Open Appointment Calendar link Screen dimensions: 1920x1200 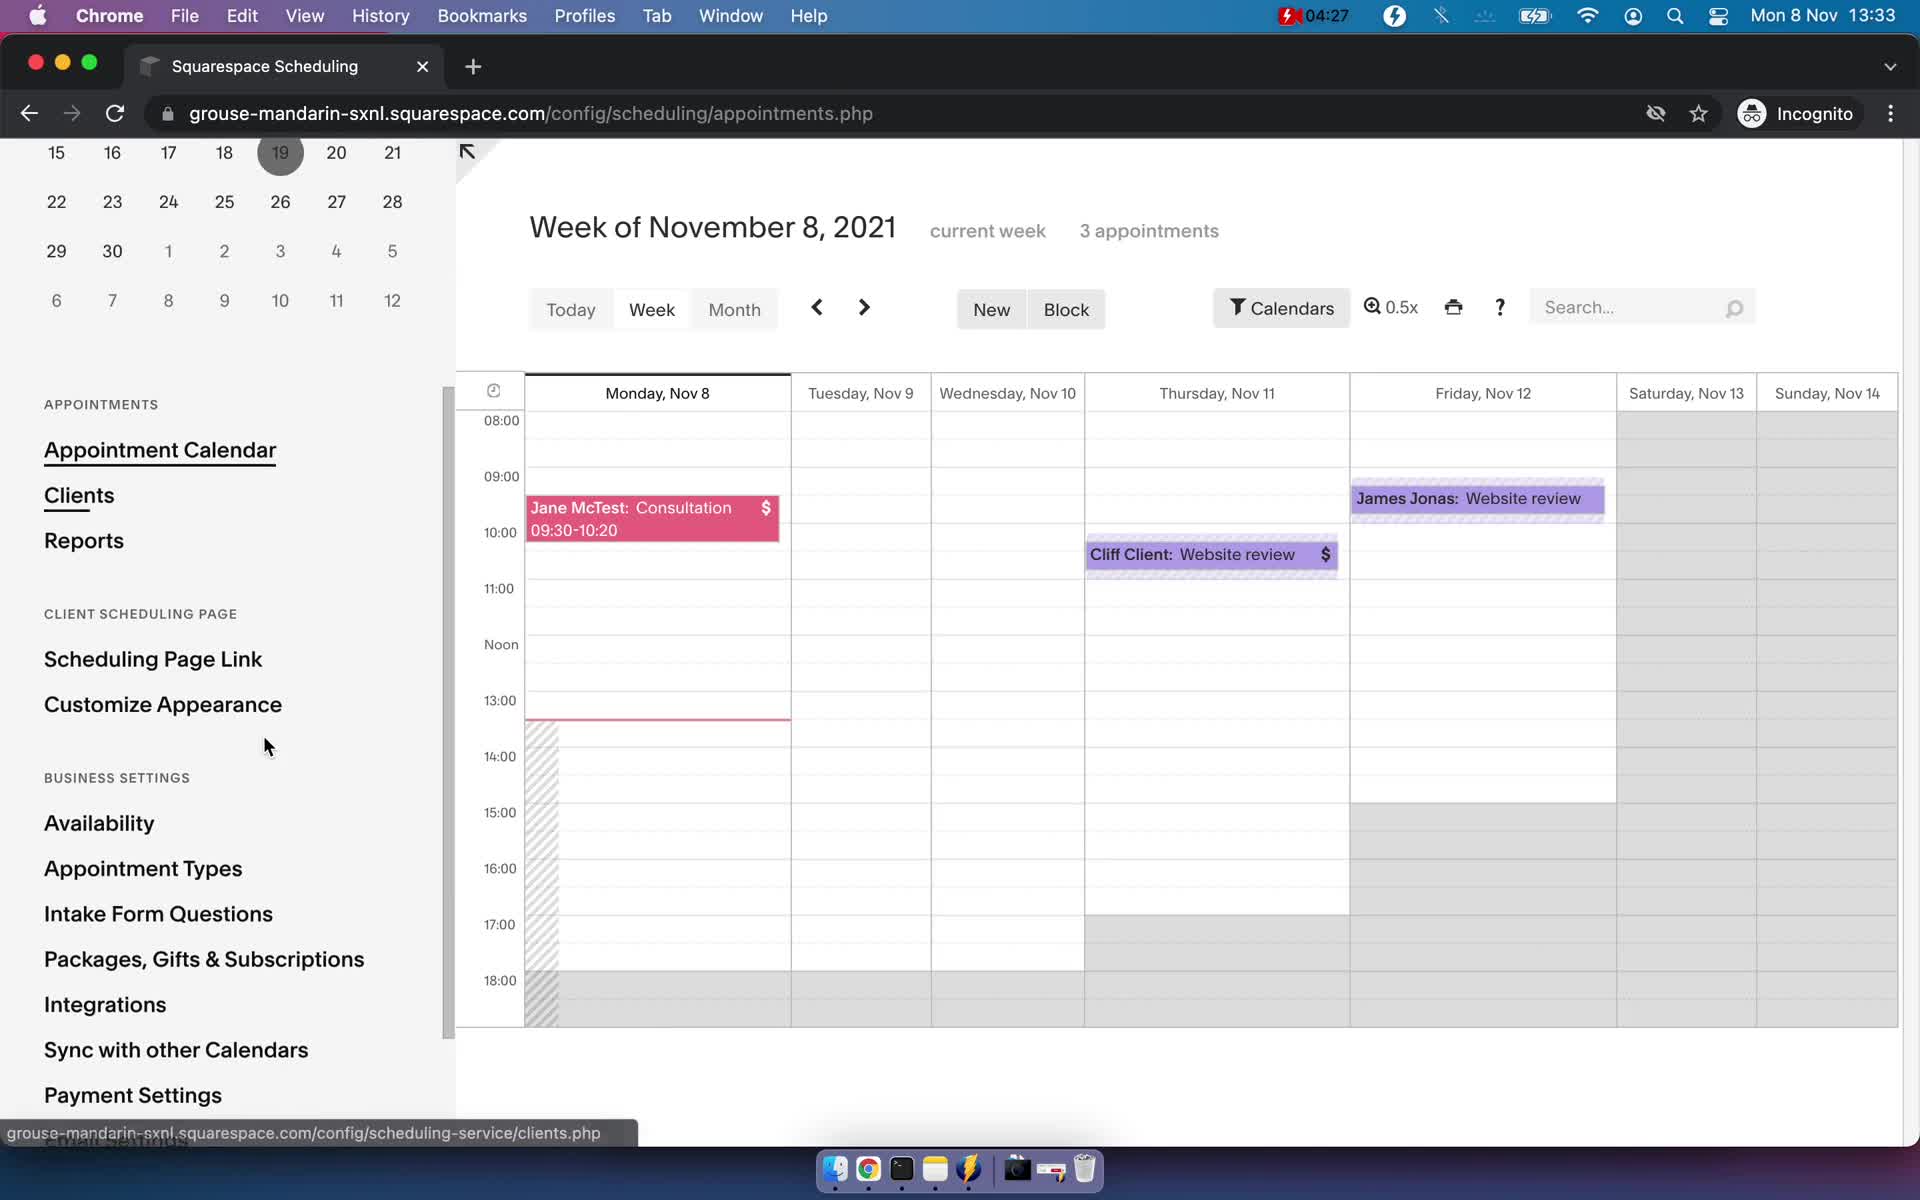point(160,450)
